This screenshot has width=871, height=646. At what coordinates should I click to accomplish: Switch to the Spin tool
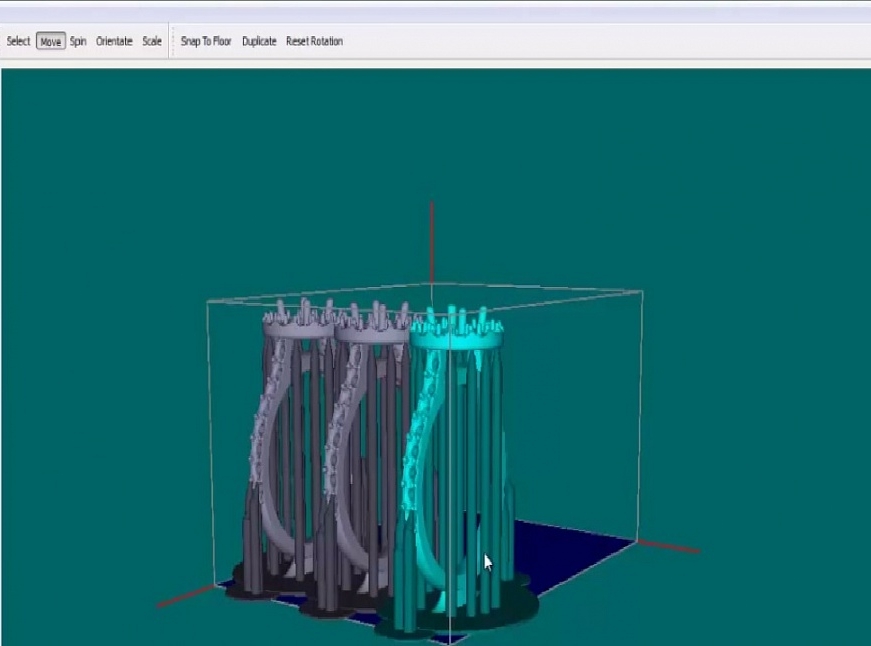coord(78,41)
